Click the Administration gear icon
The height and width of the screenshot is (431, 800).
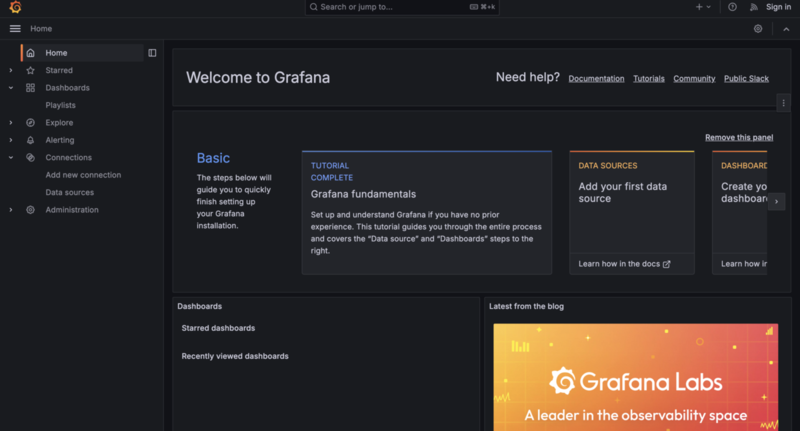click(x=31, y=210)
